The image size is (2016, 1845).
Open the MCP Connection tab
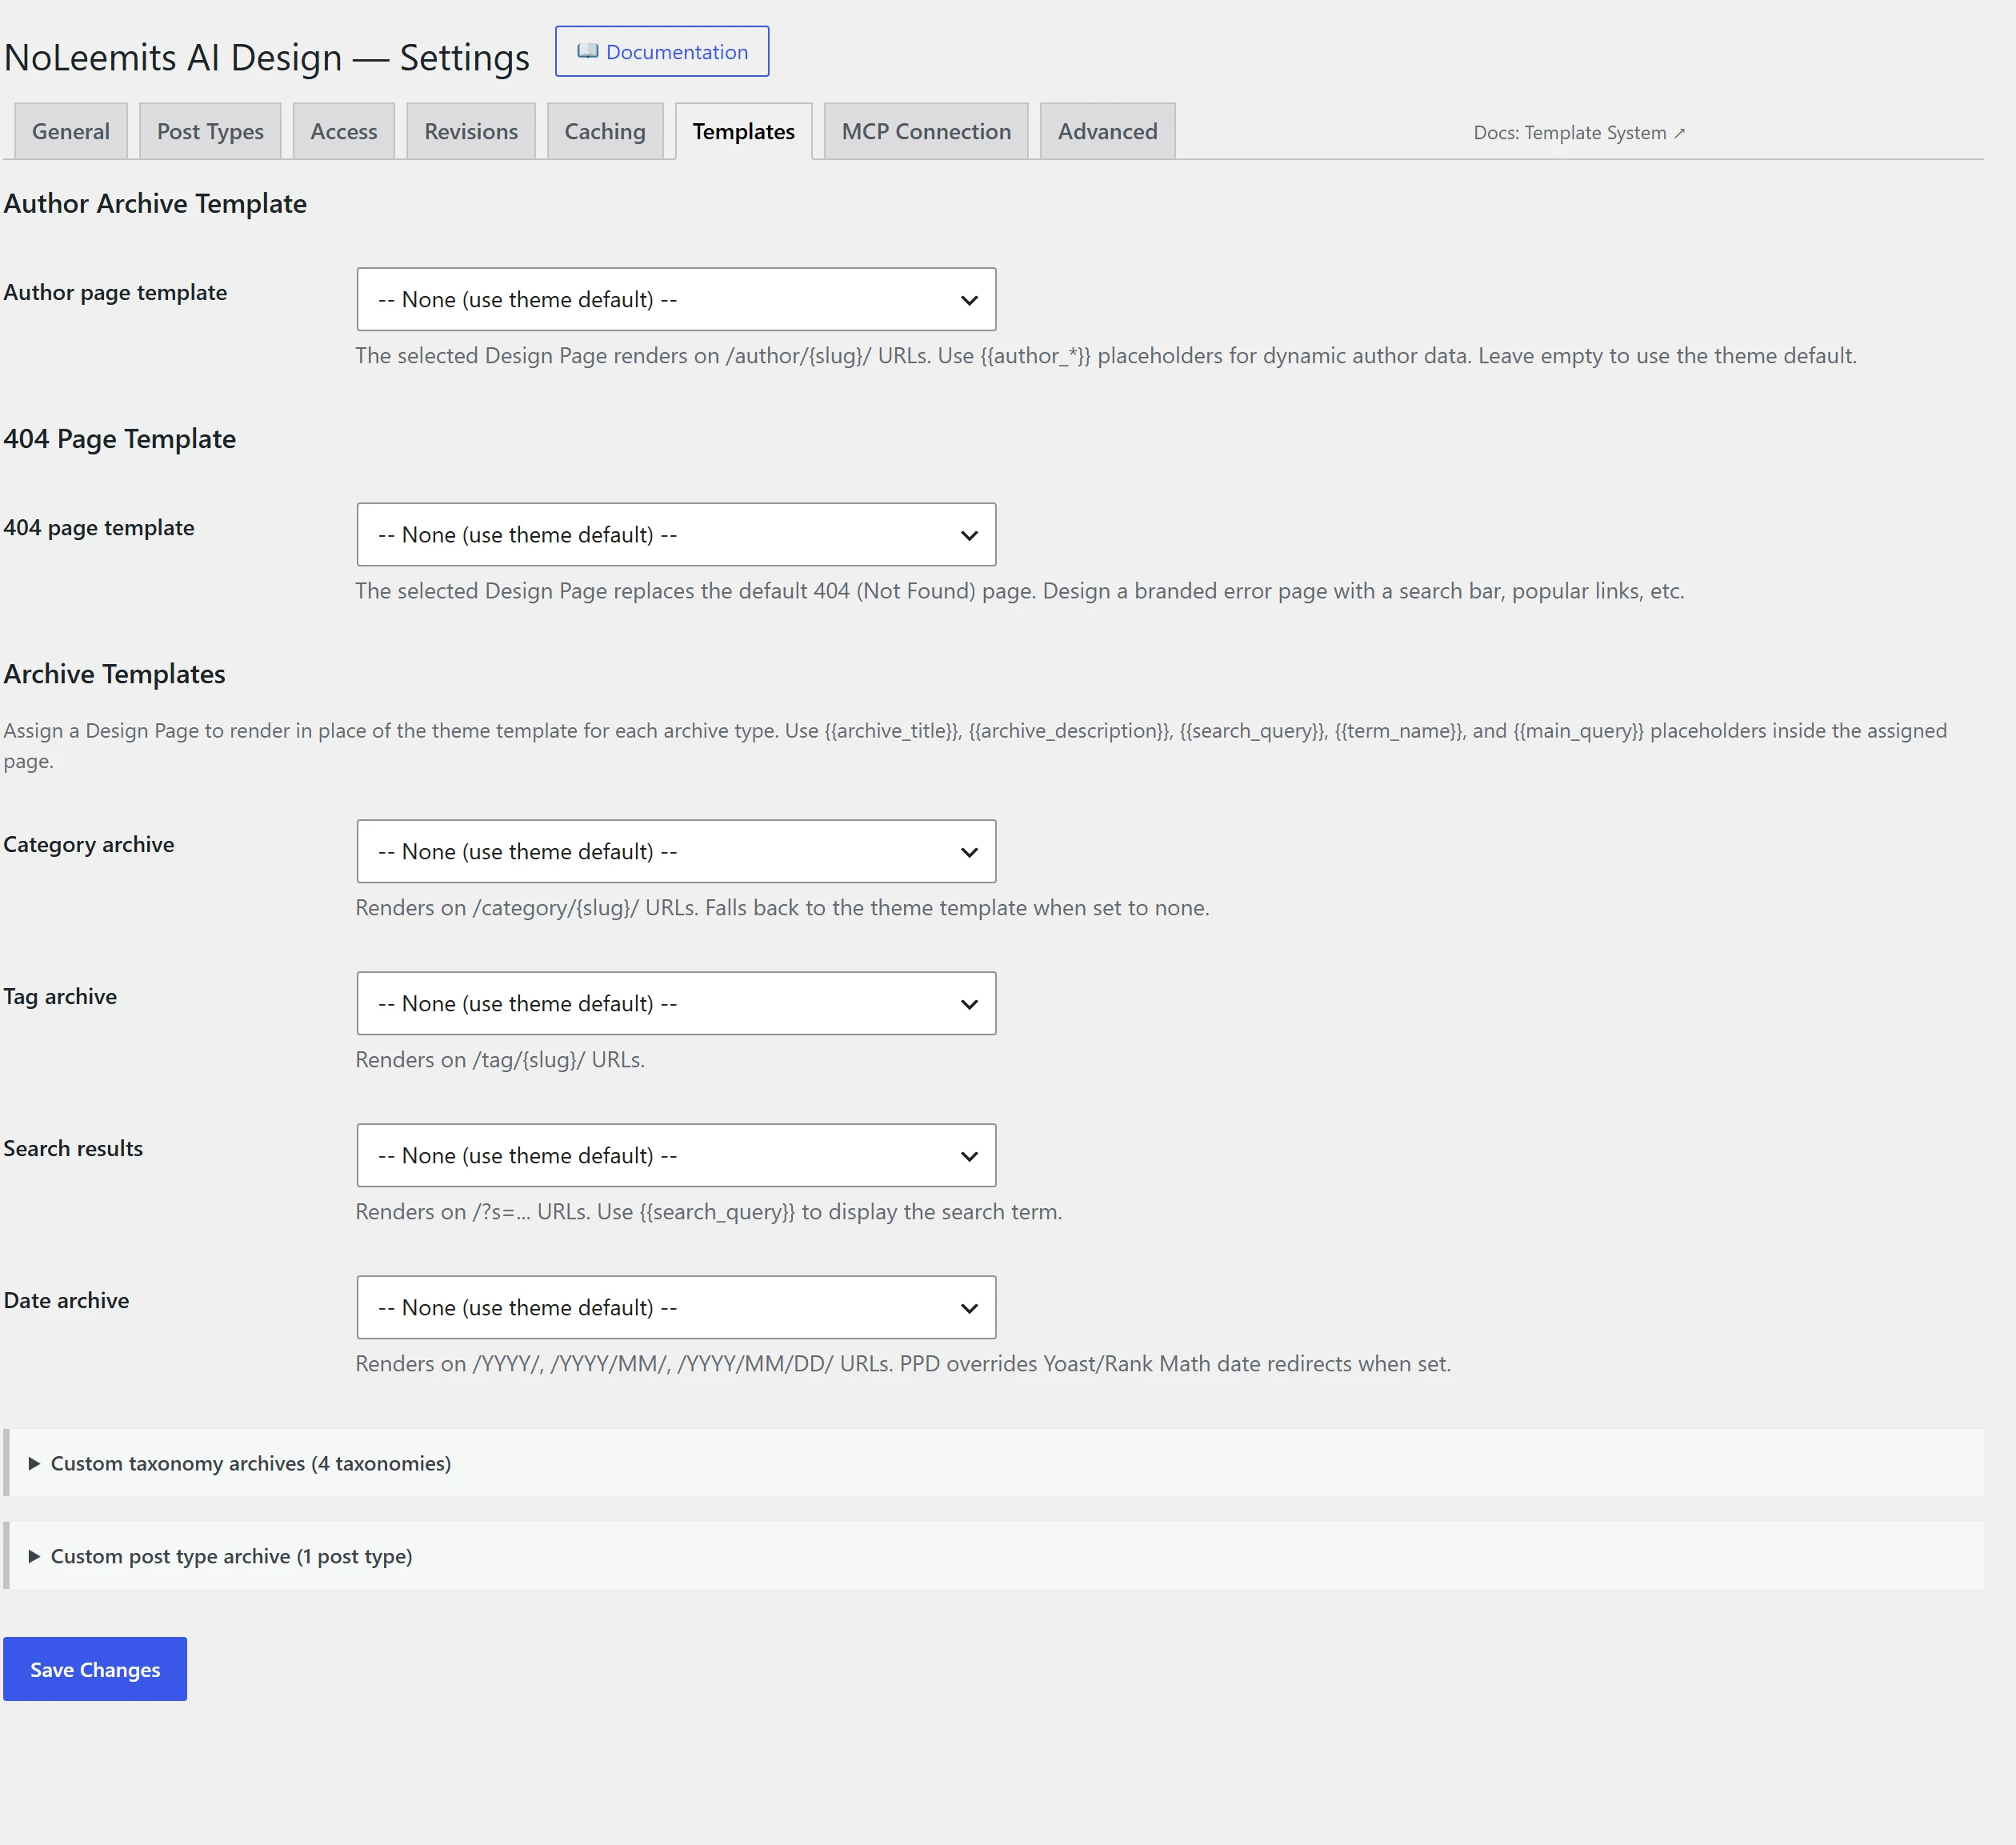click(926, 131)
